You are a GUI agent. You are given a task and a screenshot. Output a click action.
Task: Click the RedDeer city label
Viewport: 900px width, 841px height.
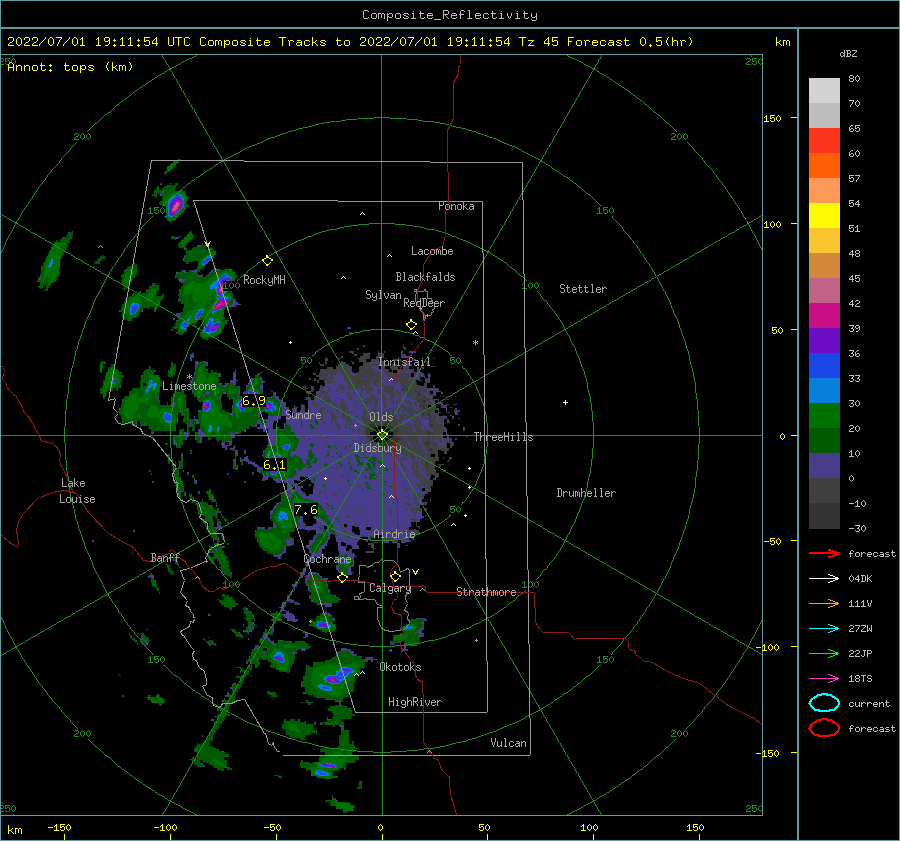coord(424,303)
